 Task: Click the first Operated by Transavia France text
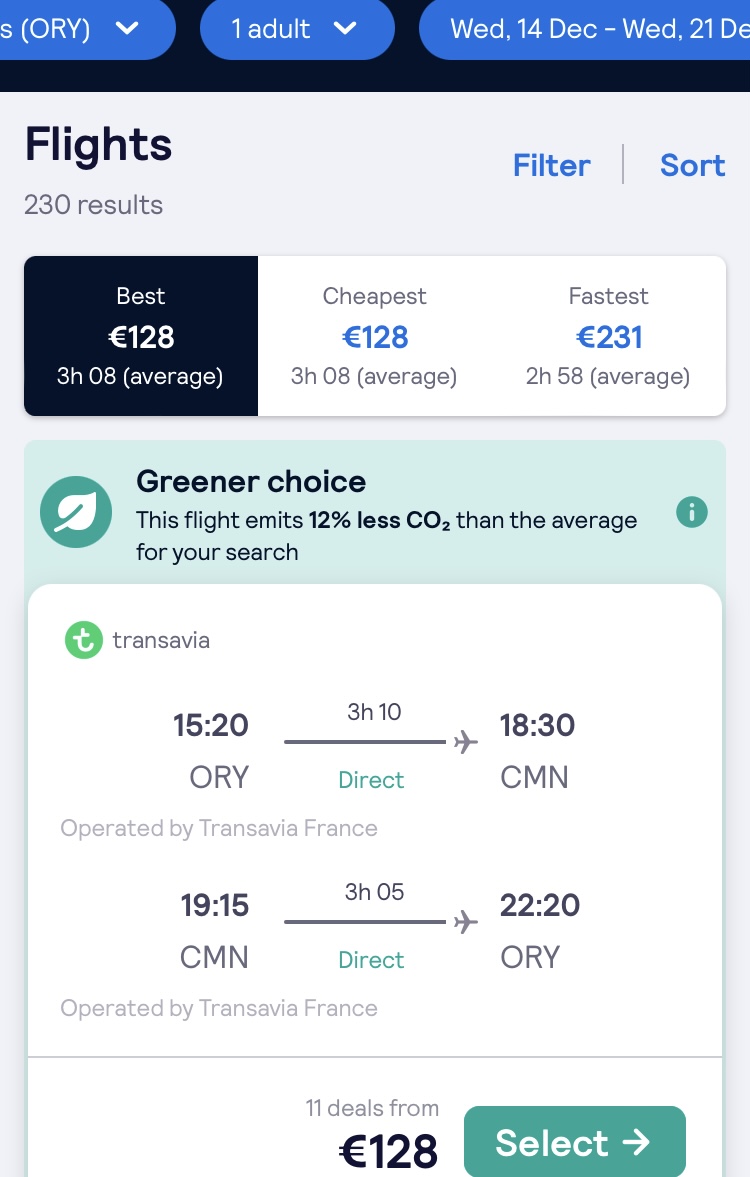[218, 828]
